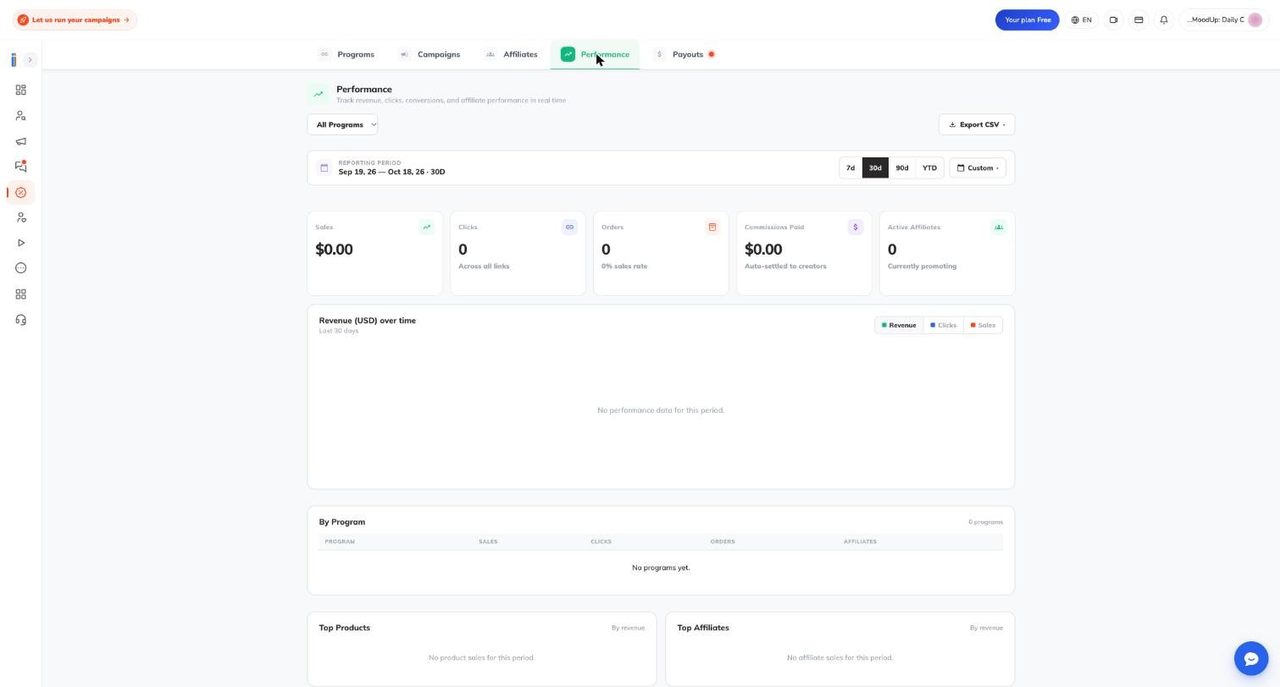This screenshot has height=687, width=1280.
Task: Select the YTD period
Action: (x=930, y=168)
